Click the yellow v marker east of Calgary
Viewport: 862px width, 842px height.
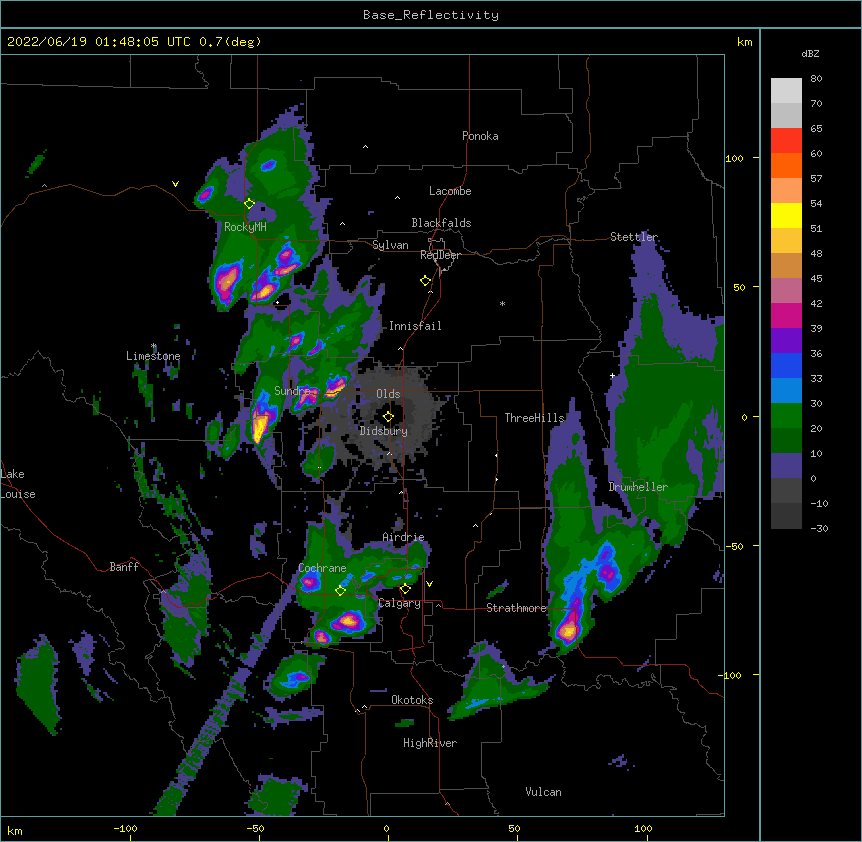(429, 584)
